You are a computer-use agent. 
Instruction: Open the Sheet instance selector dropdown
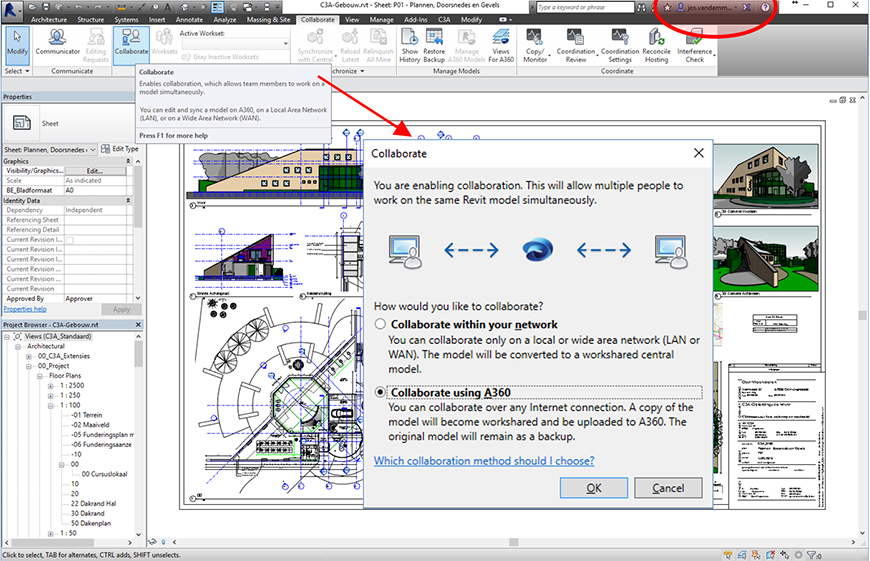point(93,149)
